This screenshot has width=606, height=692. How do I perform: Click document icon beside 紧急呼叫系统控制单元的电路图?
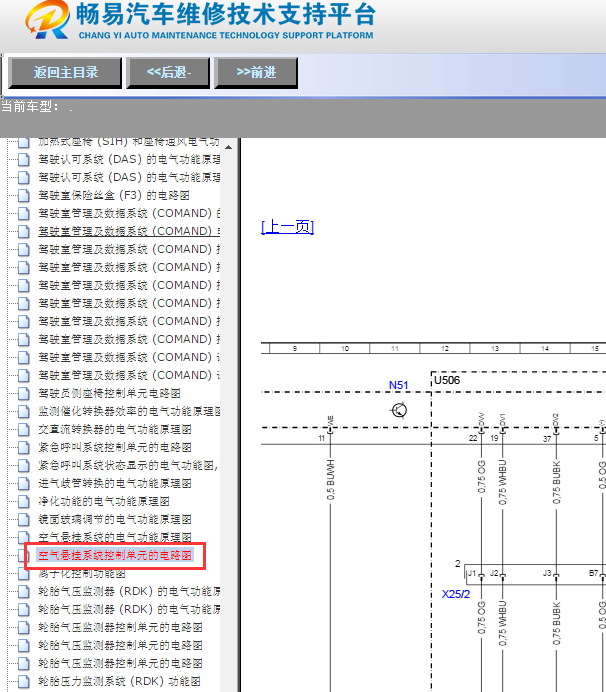[x=23, y=448]
